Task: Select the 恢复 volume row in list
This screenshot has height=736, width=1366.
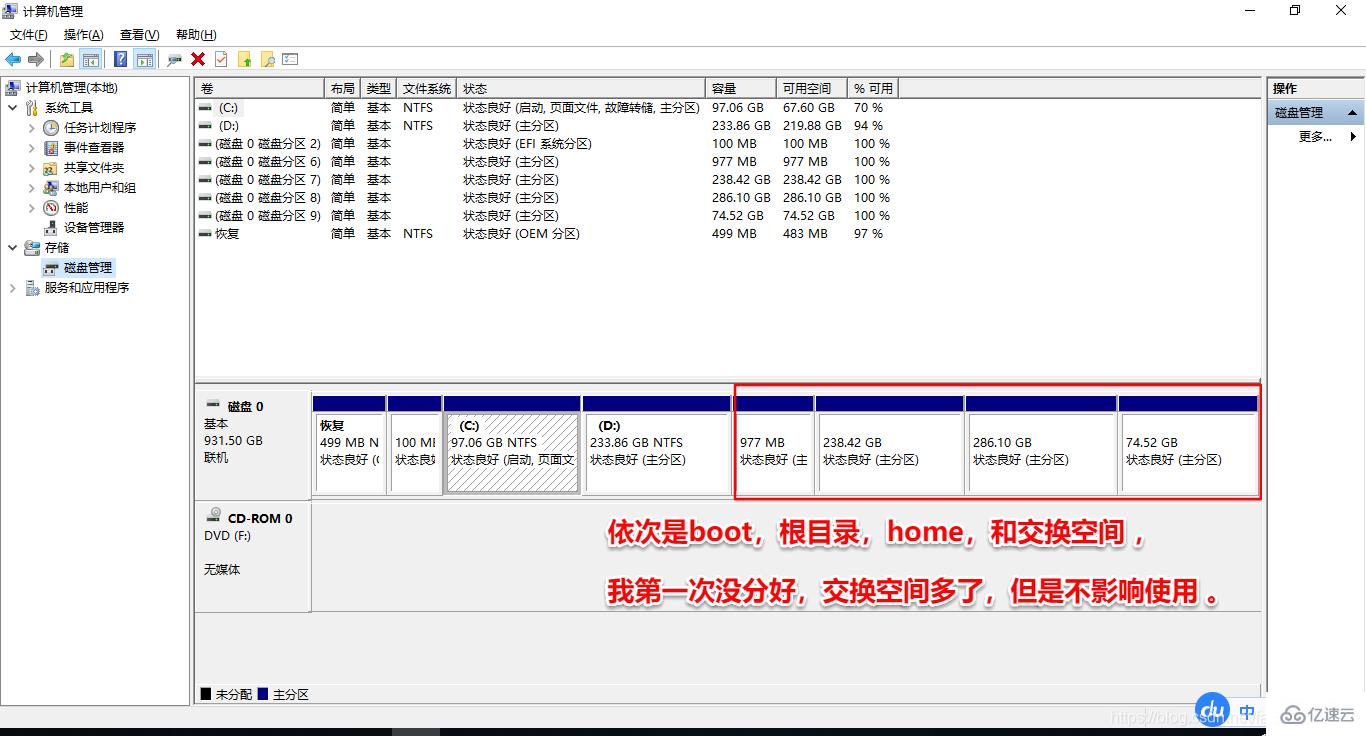Action: point(546,234)
